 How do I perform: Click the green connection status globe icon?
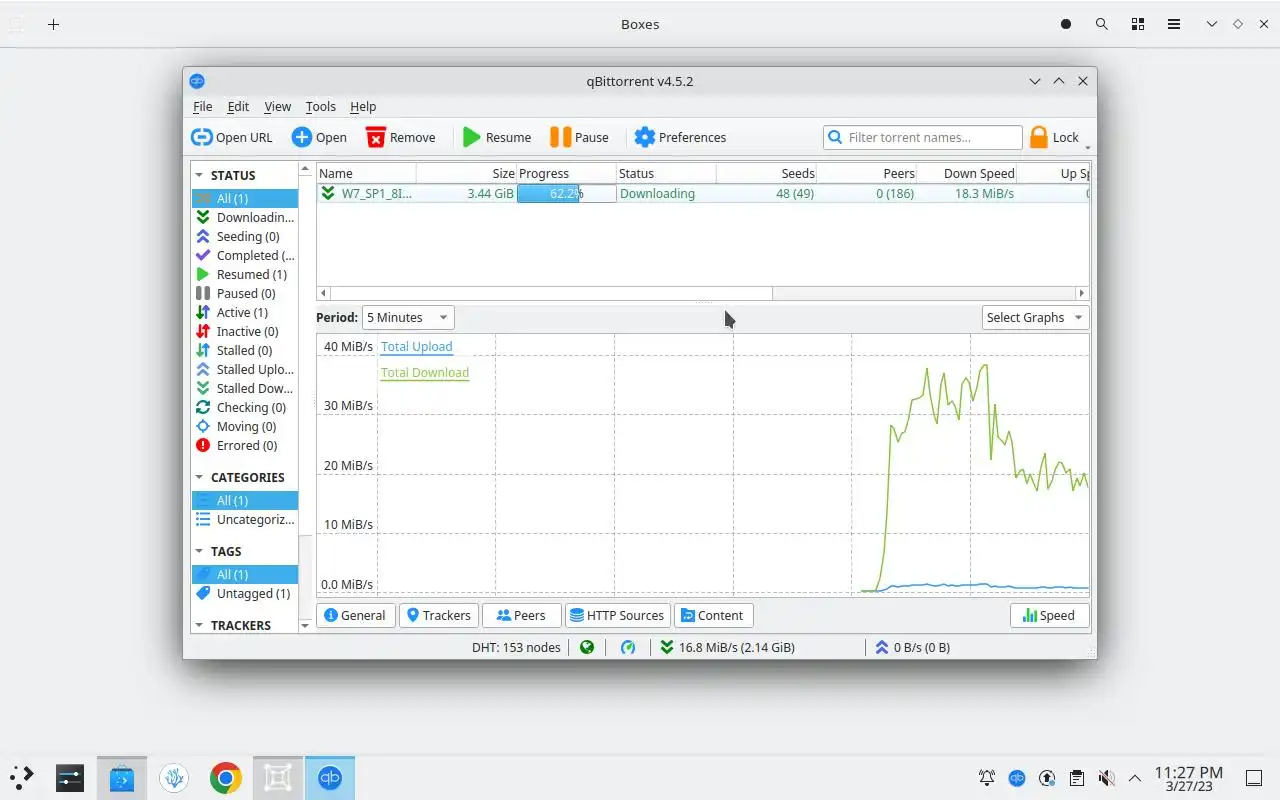(x=587, y=647)
